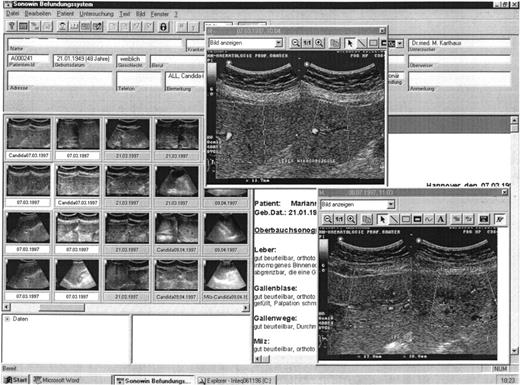
Task: Click the Windows Start button
Action: [x=16, y=380]
